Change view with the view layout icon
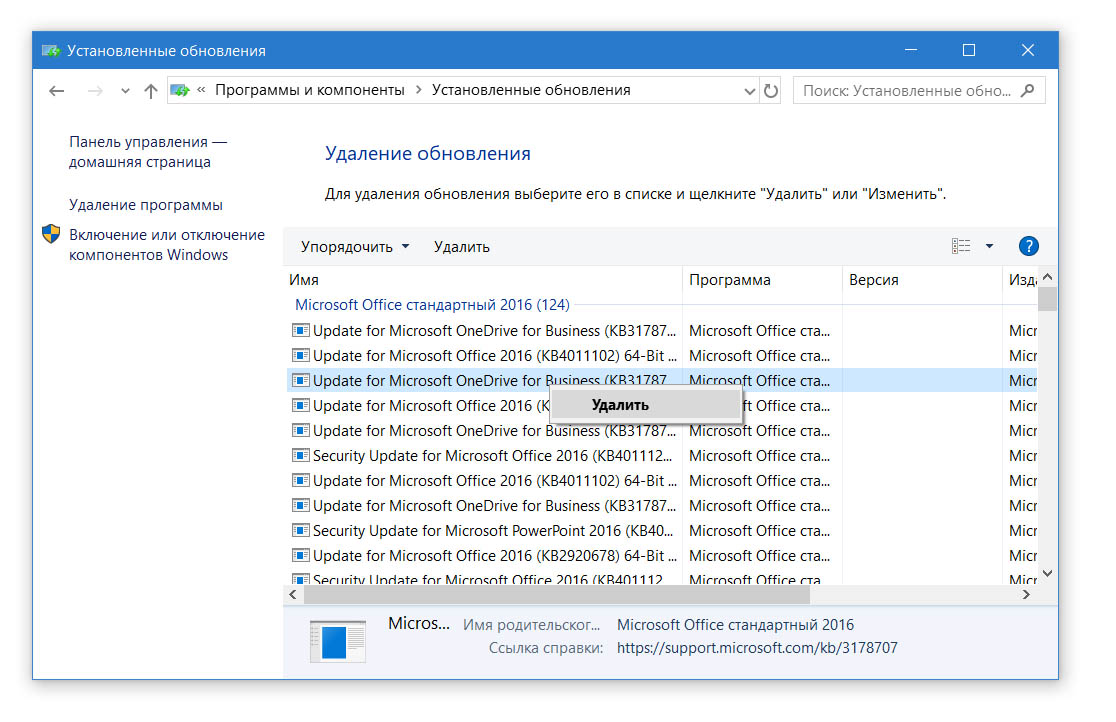 click(961, 246)
